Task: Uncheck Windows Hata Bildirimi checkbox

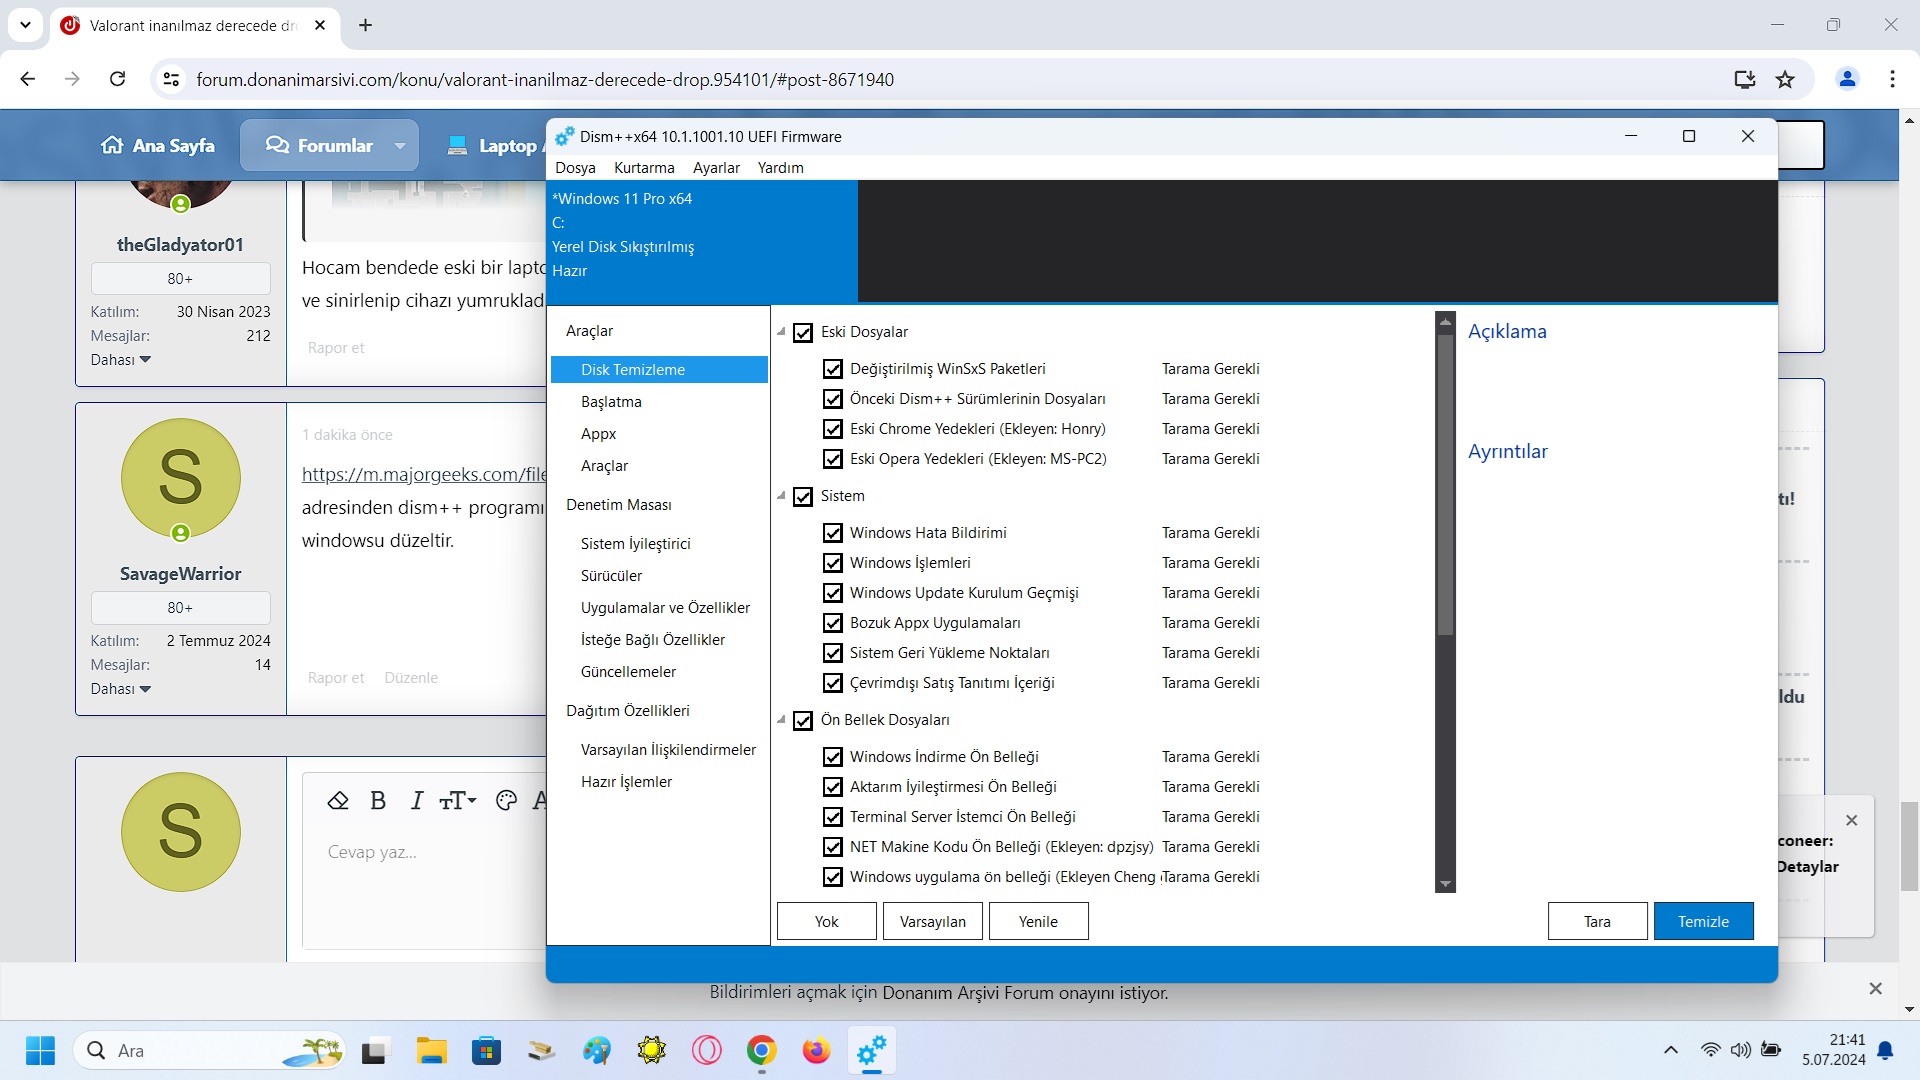Action: 833,533
